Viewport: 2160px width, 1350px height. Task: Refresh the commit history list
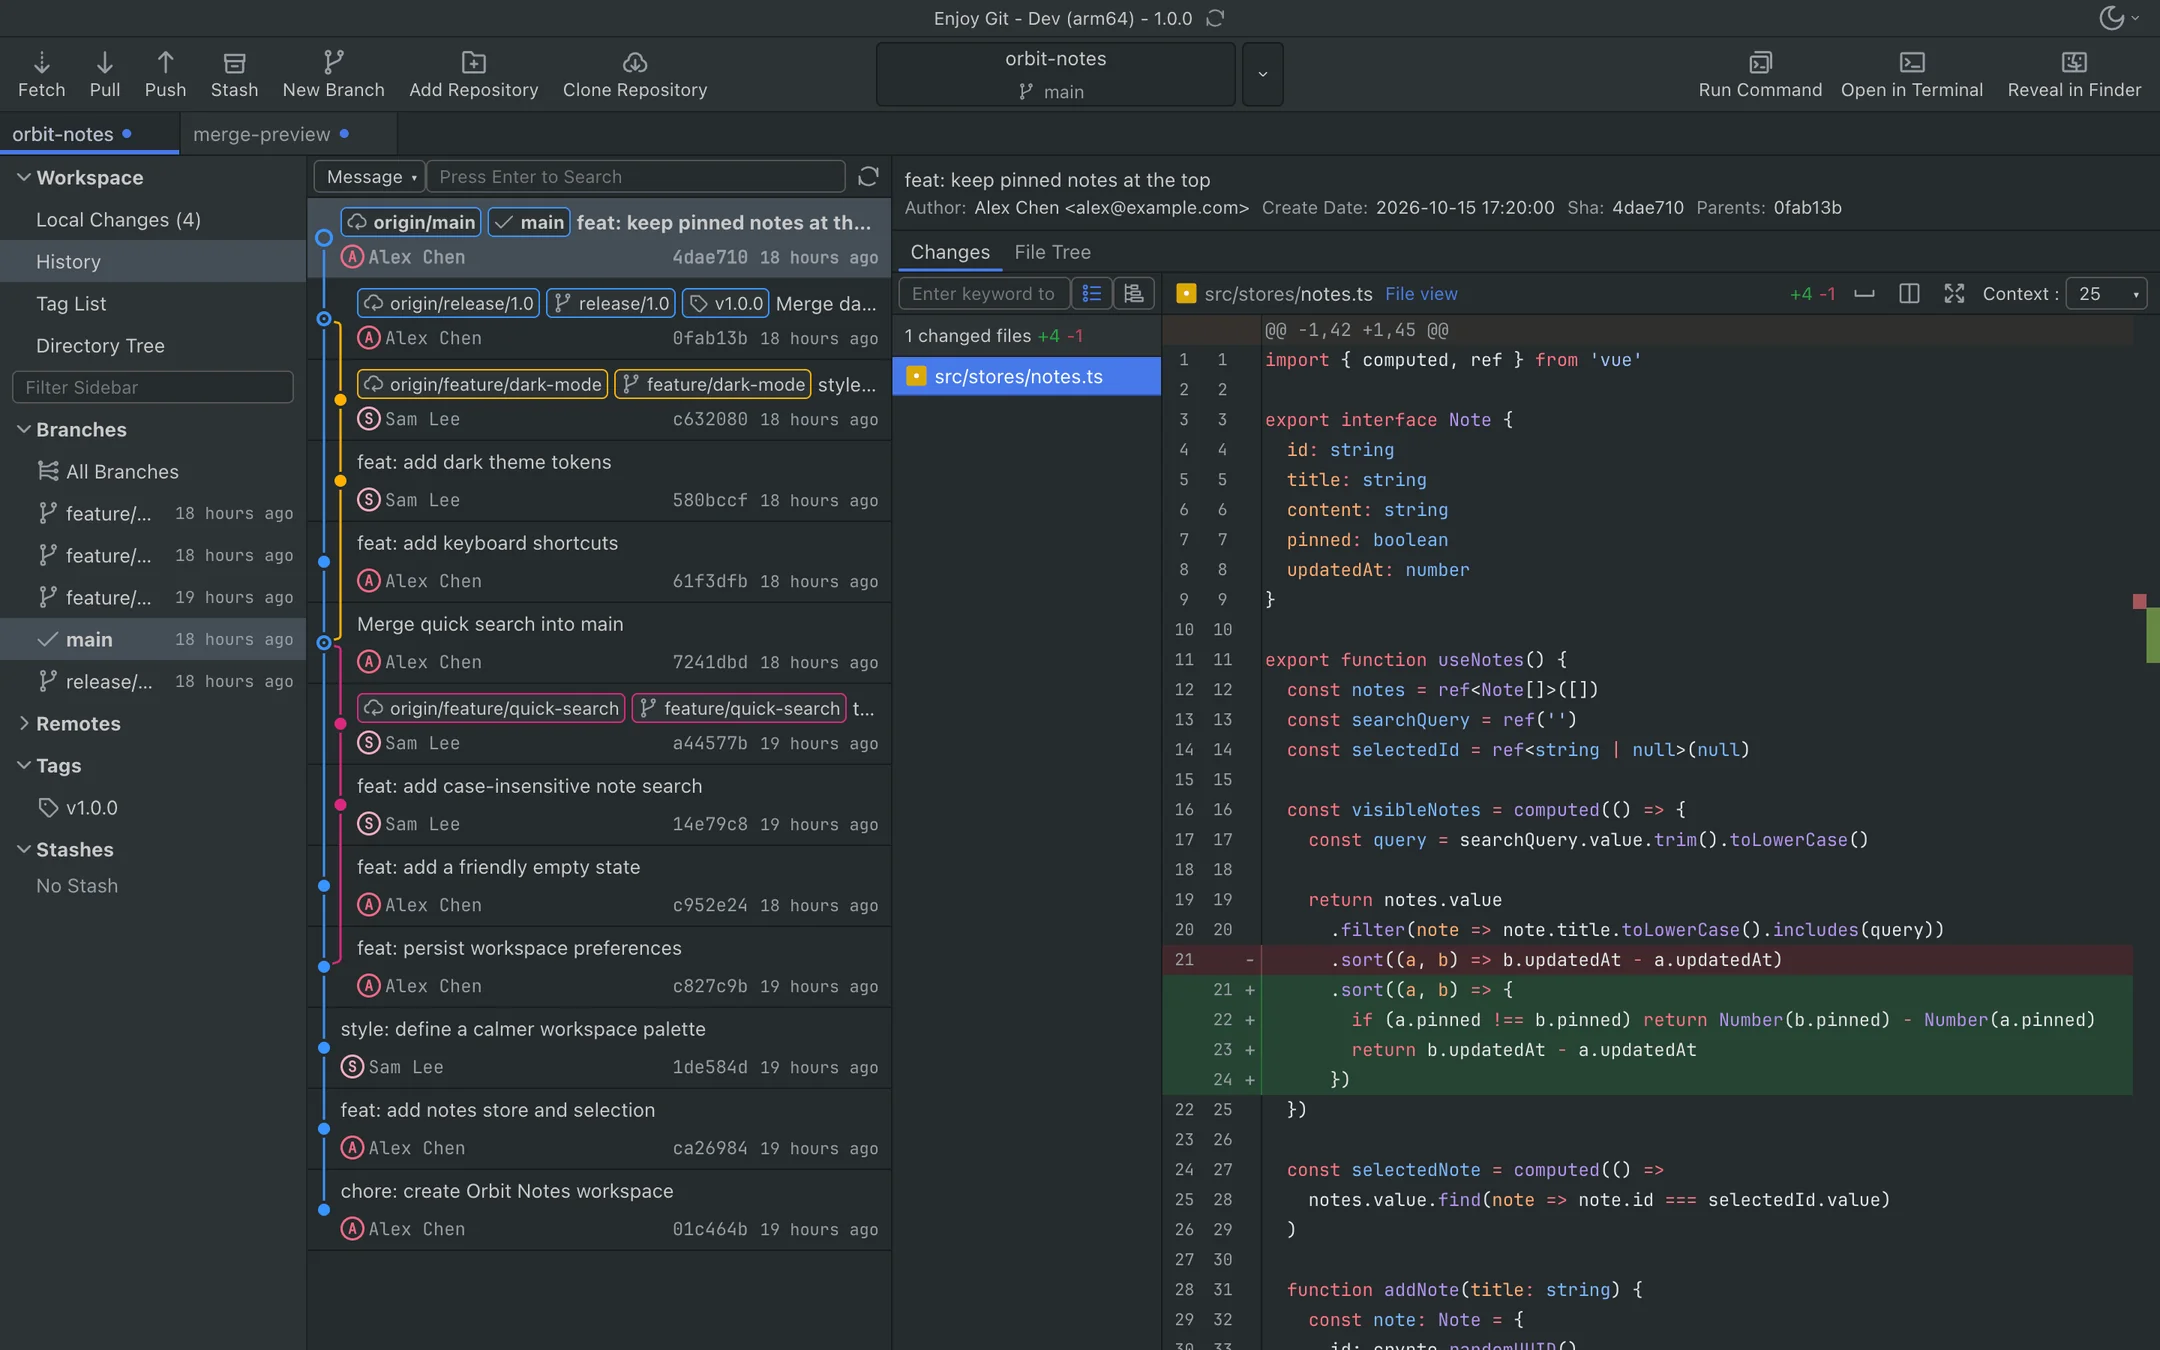[x=868, y=176]
